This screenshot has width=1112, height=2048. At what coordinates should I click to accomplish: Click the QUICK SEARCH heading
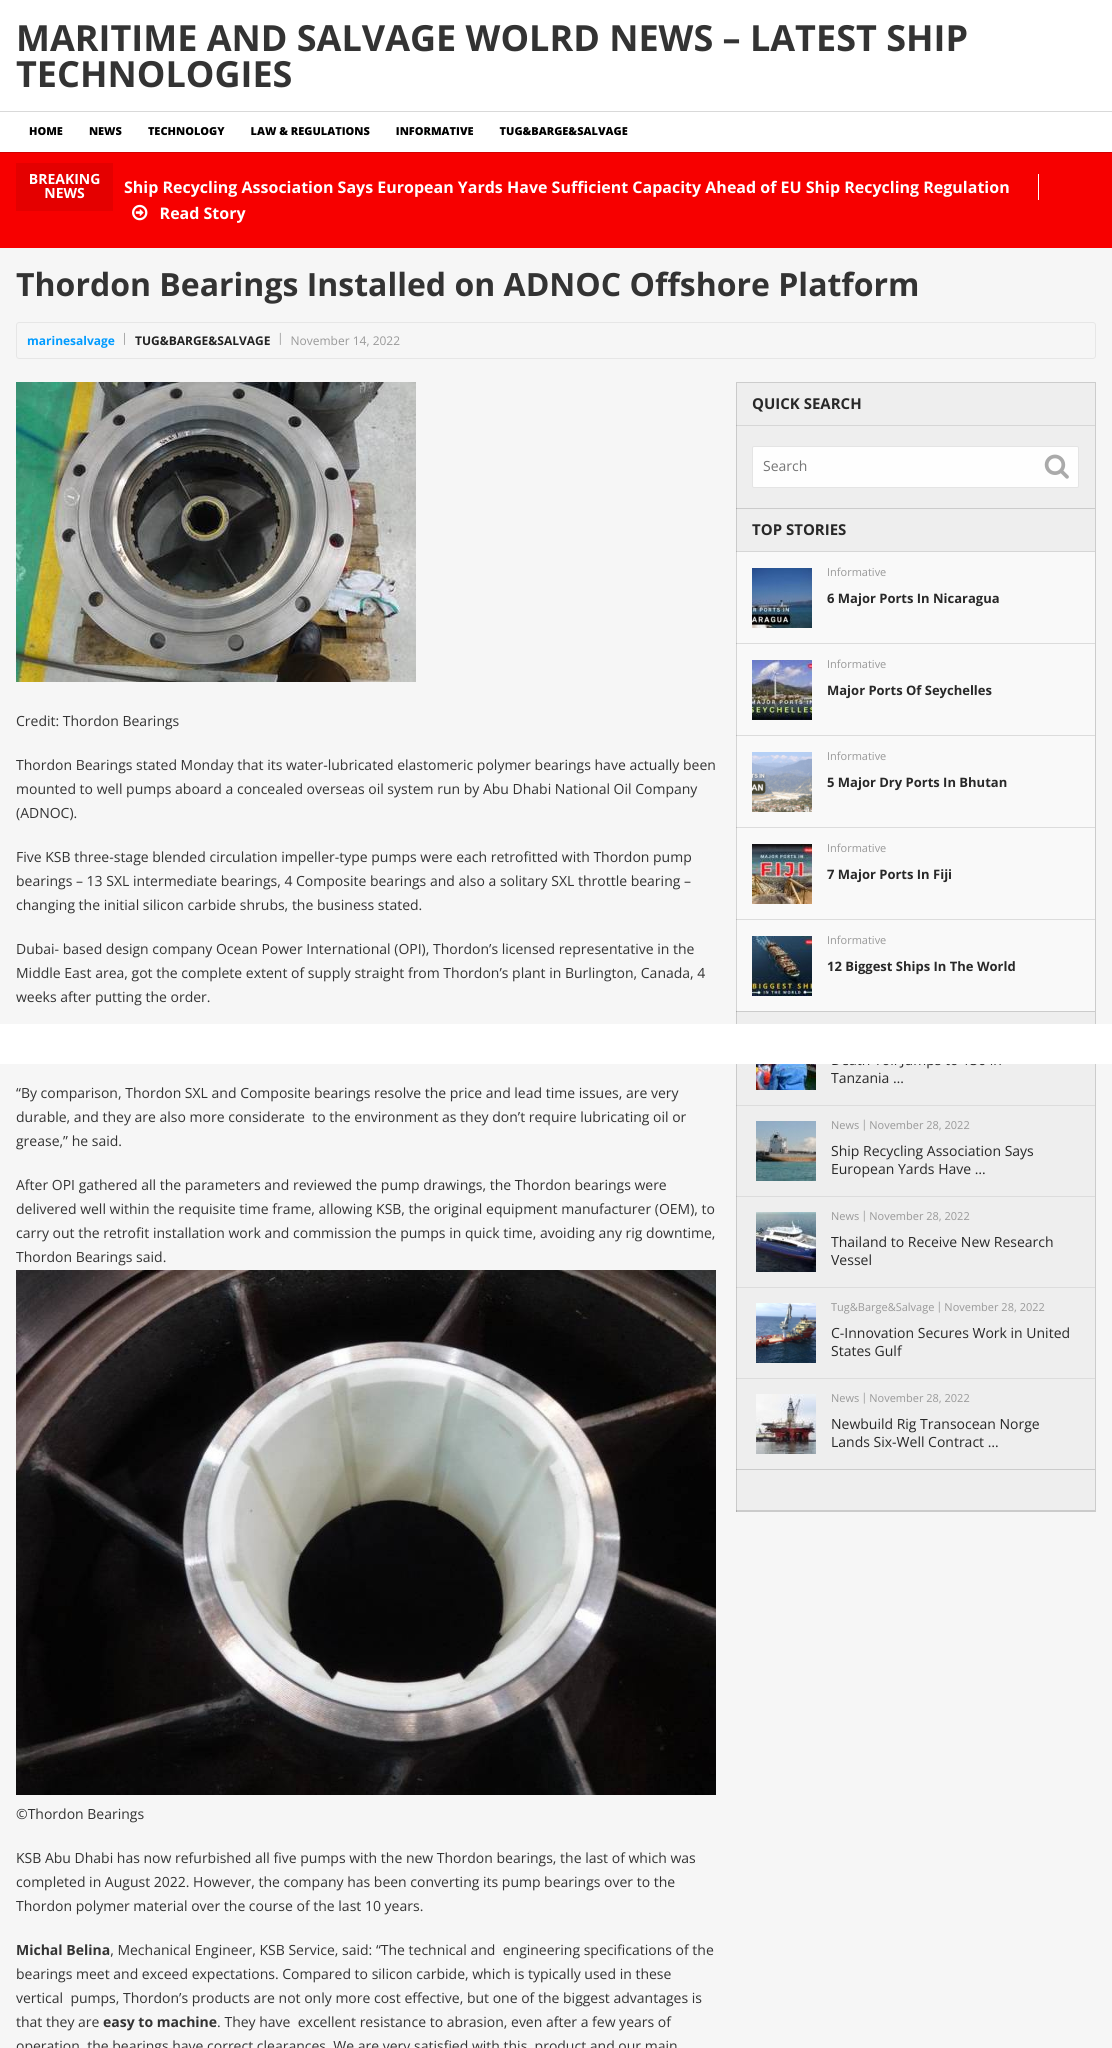[806, 404]
